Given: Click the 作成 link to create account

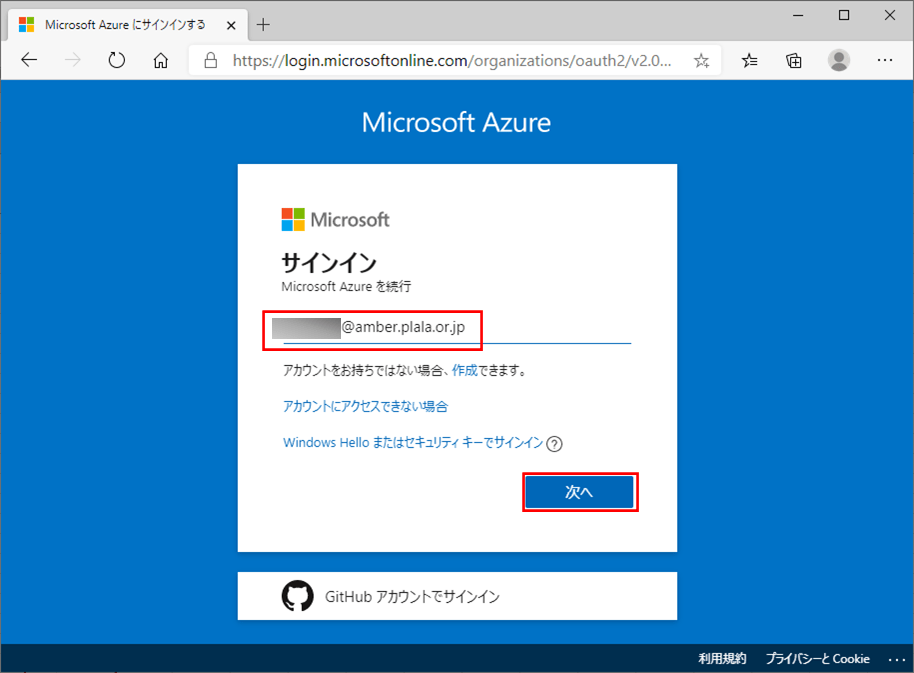Looking at the screenshot, I should point(464,370).
